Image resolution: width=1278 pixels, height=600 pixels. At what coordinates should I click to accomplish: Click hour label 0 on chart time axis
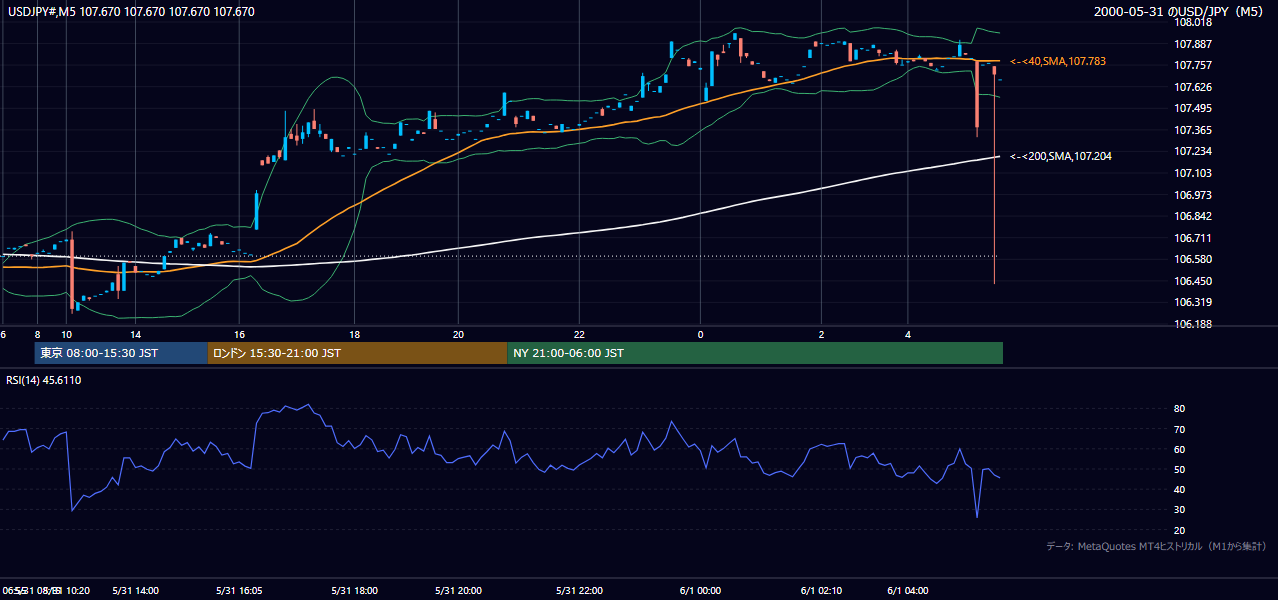pyautogui.click(x=700, y=334)
